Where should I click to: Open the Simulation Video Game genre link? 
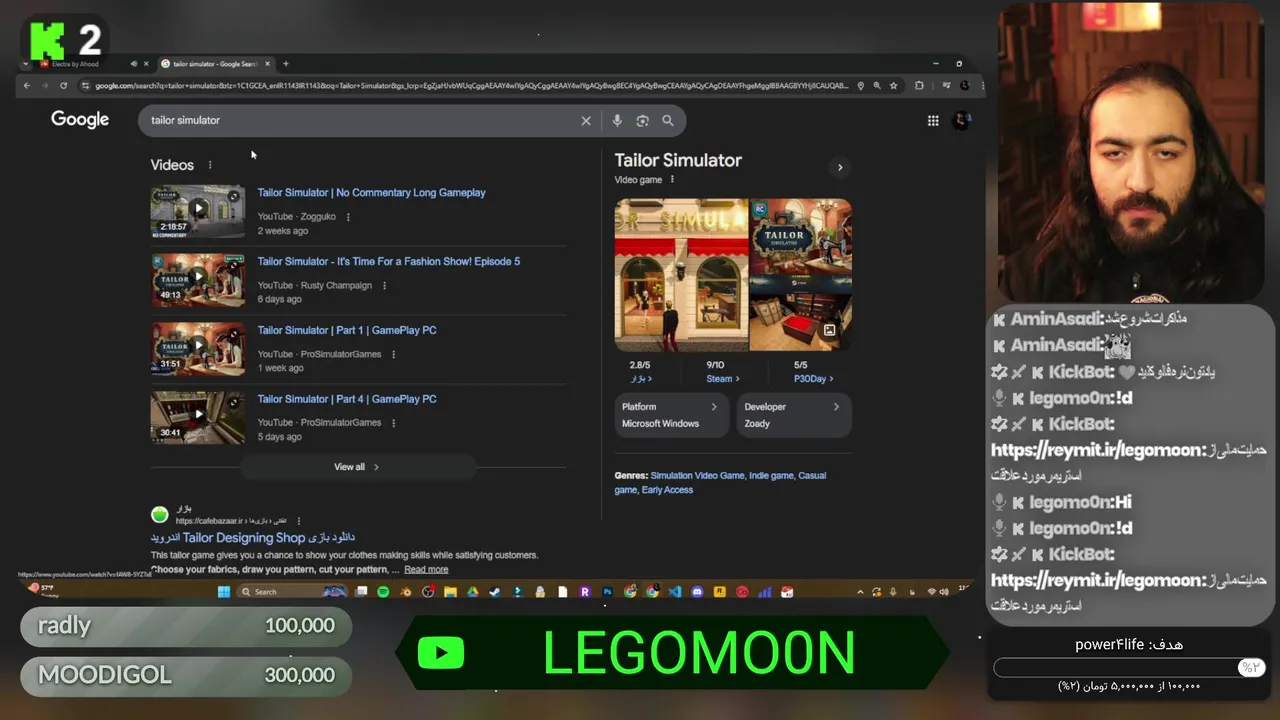[x=697, y=476]
